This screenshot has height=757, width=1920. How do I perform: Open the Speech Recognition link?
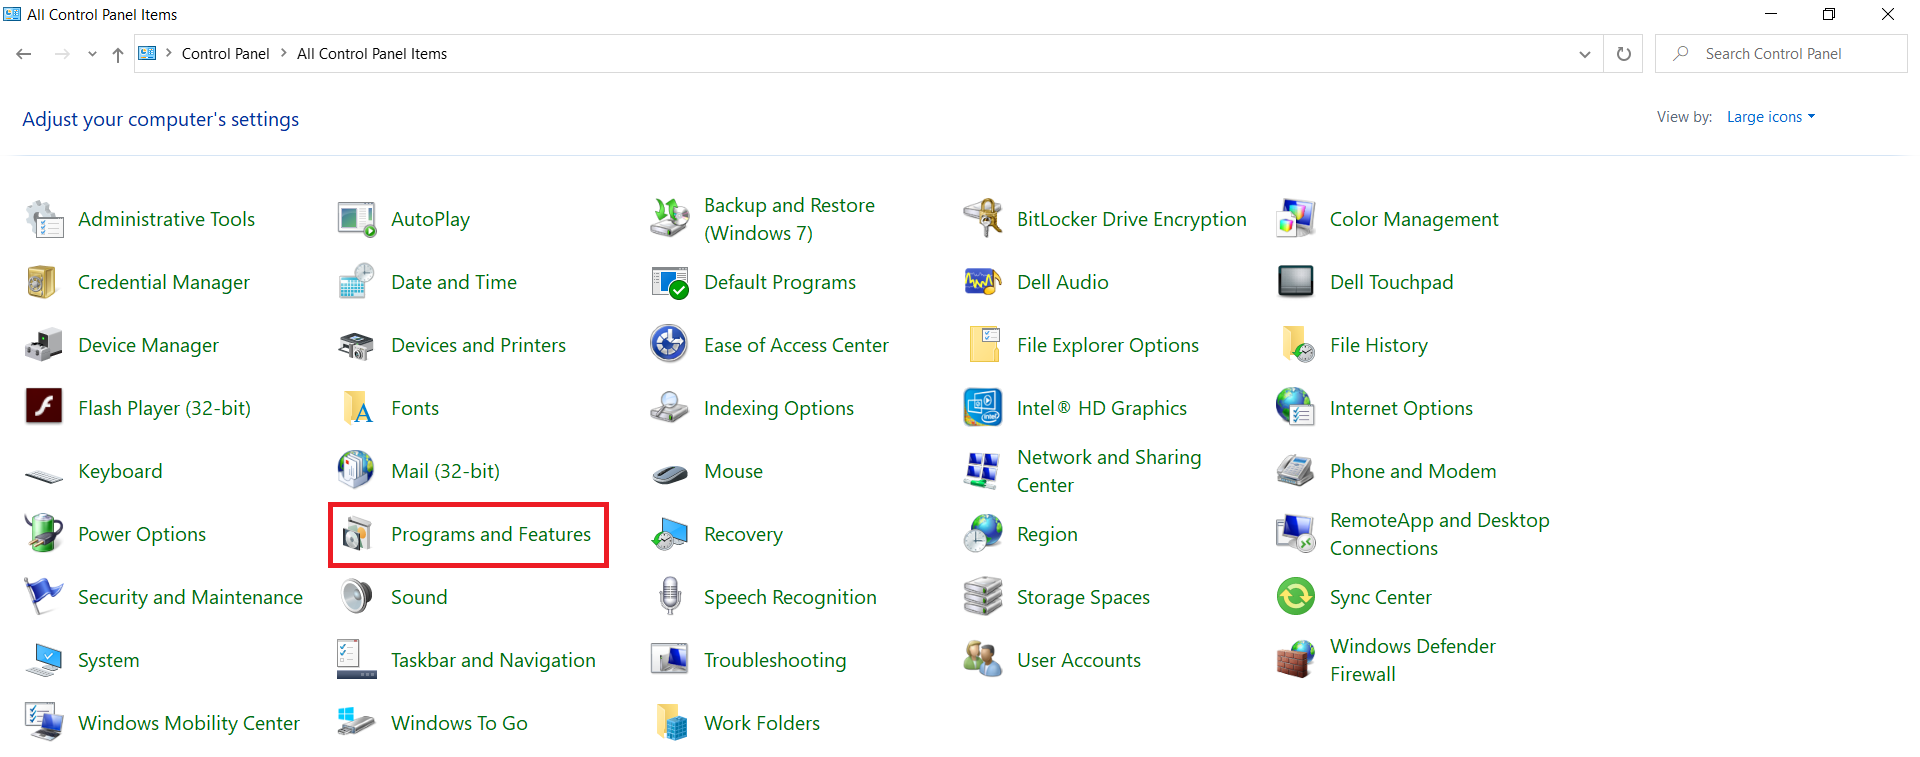click(x=790, y=597)
